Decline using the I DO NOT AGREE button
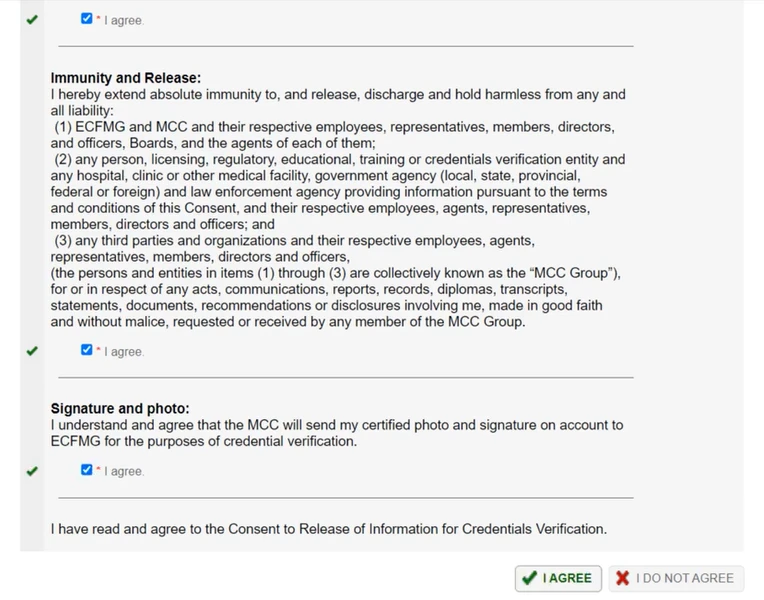 point(676,578)
